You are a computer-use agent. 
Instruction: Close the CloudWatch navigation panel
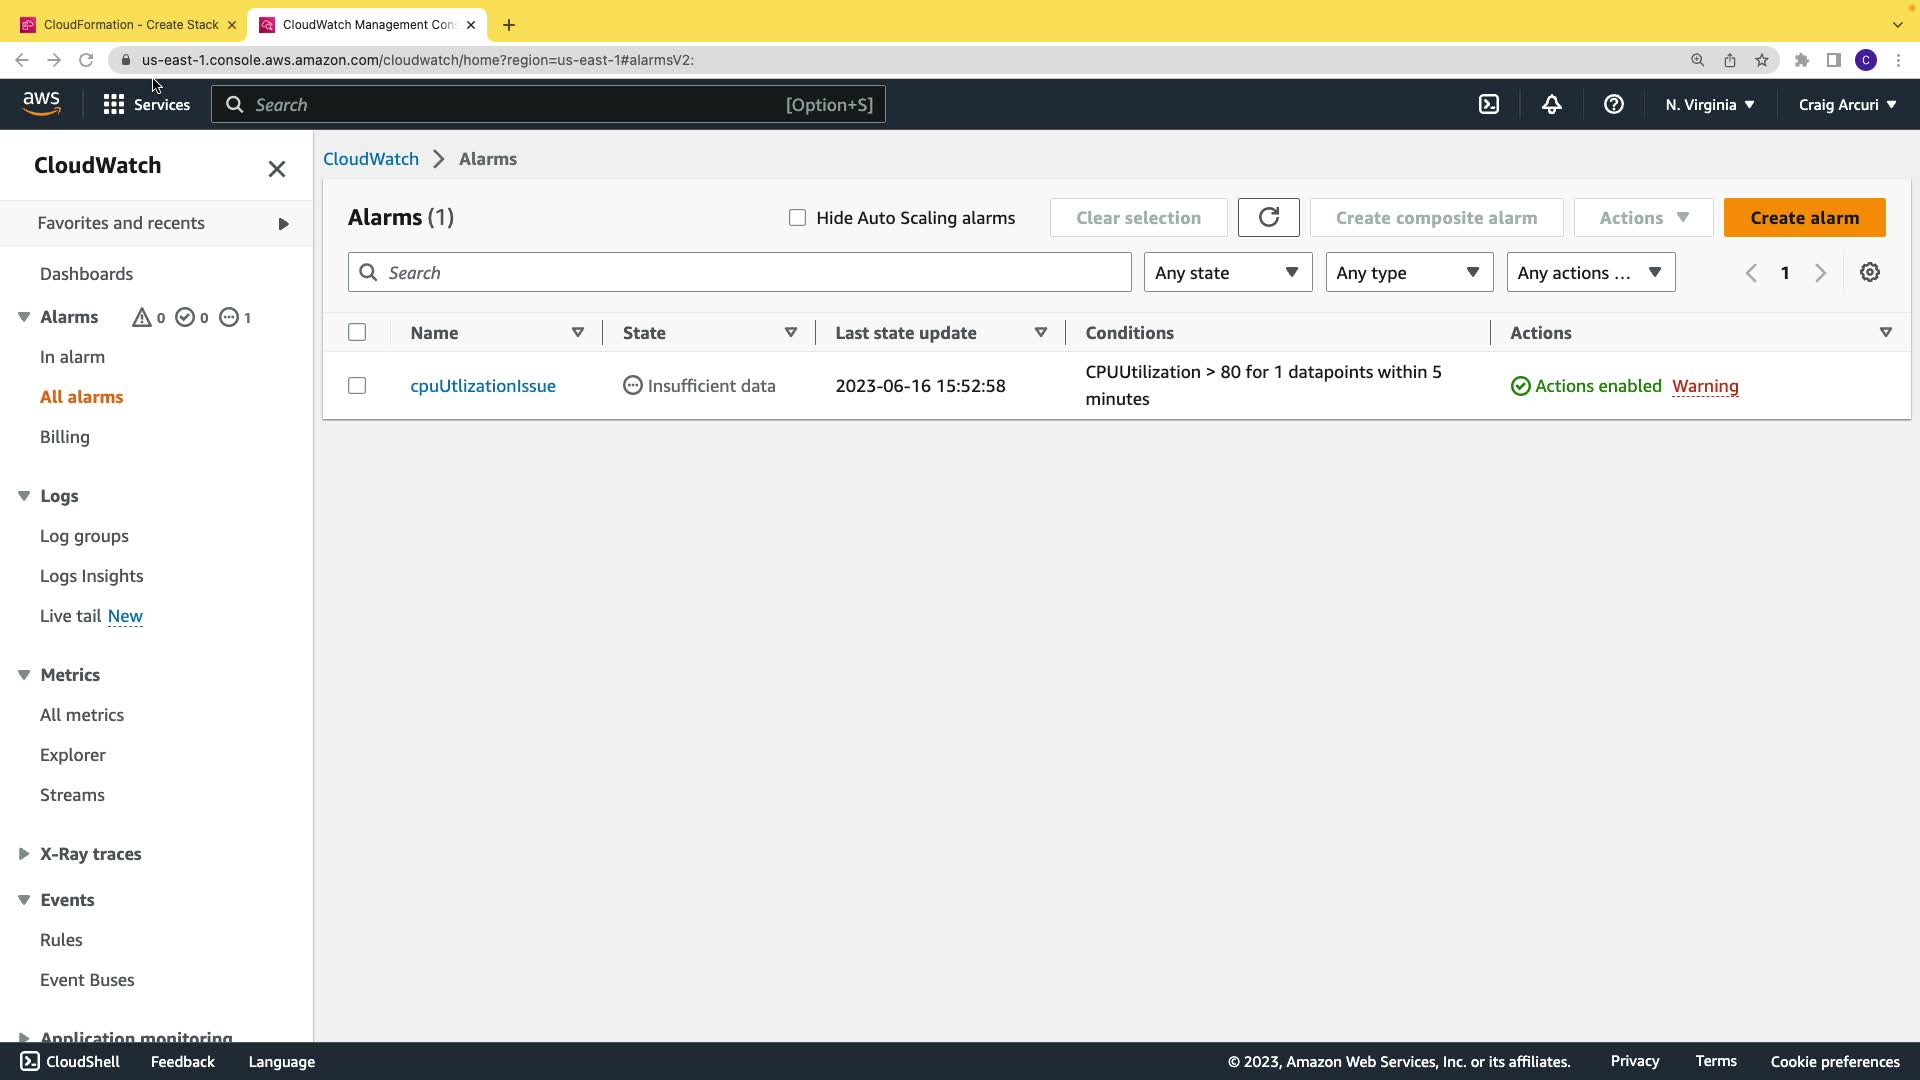(x=277, y=169)
